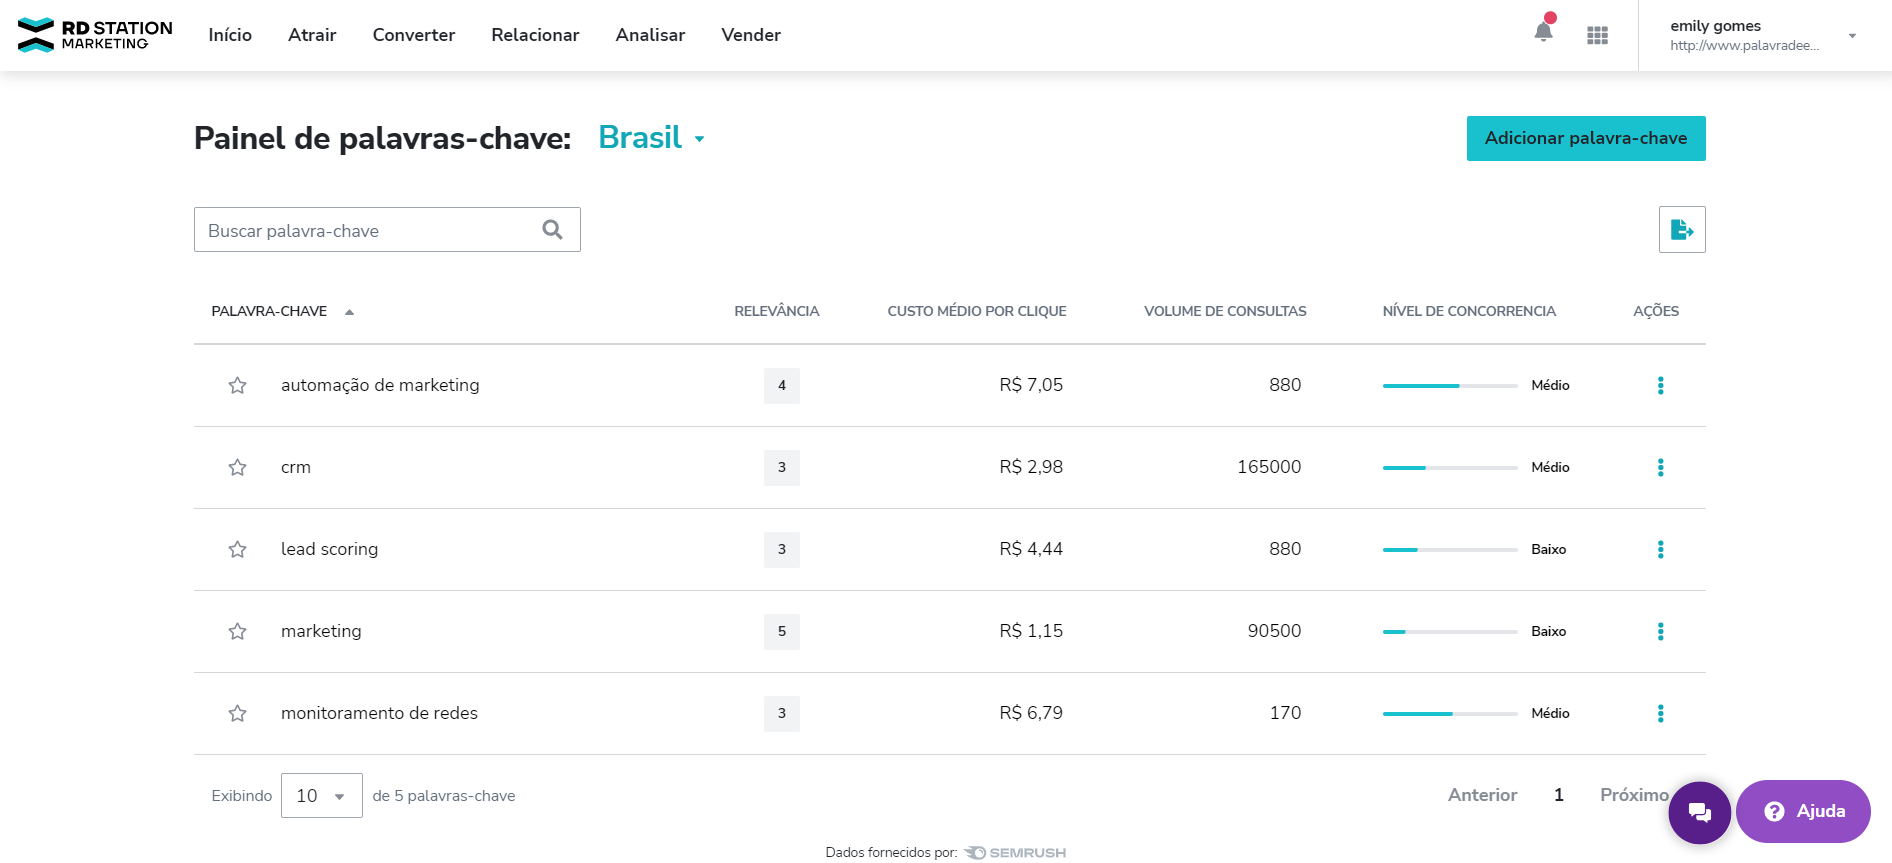This screenshot has width=1892, height=863.
Task: Open actions menu for crm keyword
Action: click(1660, 467)
